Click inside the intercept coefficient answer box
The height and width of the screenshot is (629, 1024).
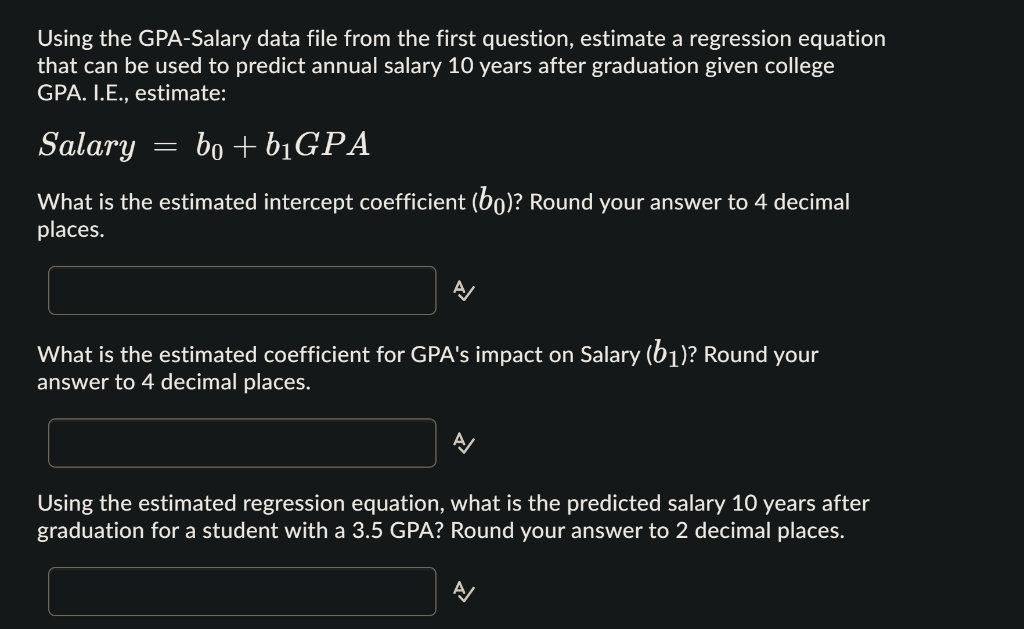(x=240, y=290)
